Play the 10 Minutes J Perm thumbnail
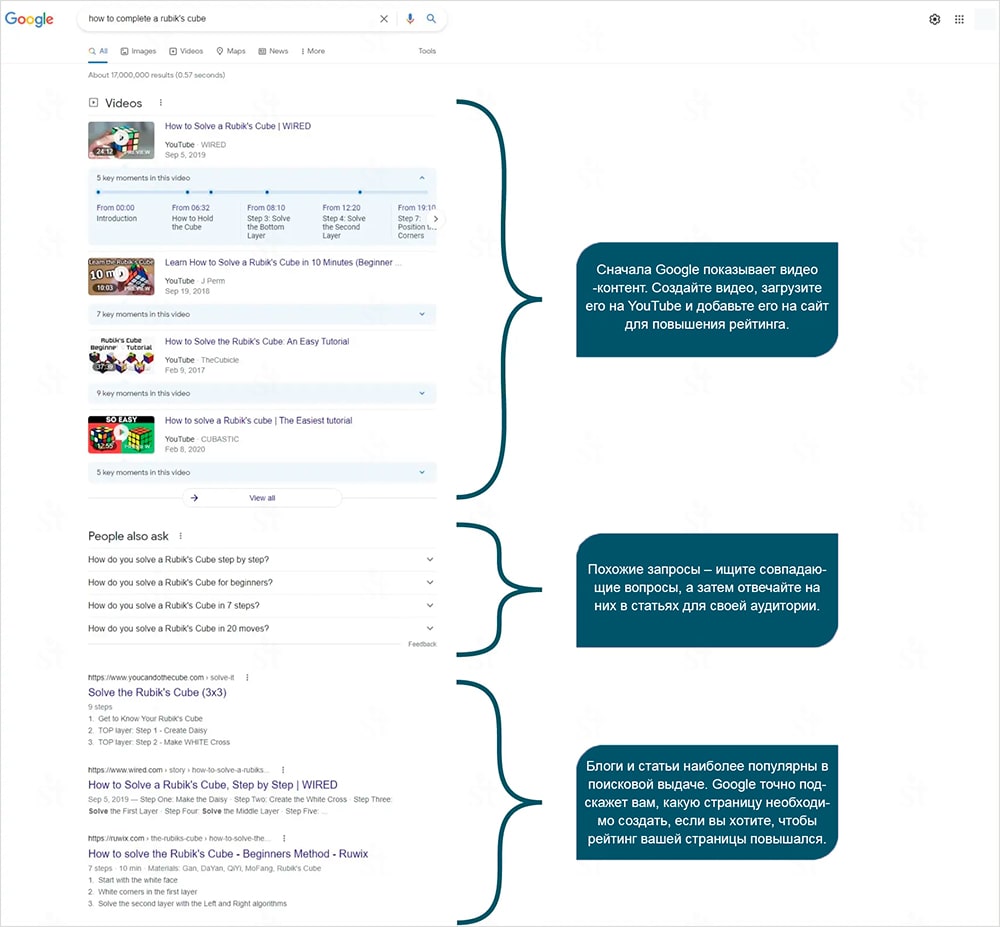This screenshot has width=1000, height=927. click(x=121, y=276)
